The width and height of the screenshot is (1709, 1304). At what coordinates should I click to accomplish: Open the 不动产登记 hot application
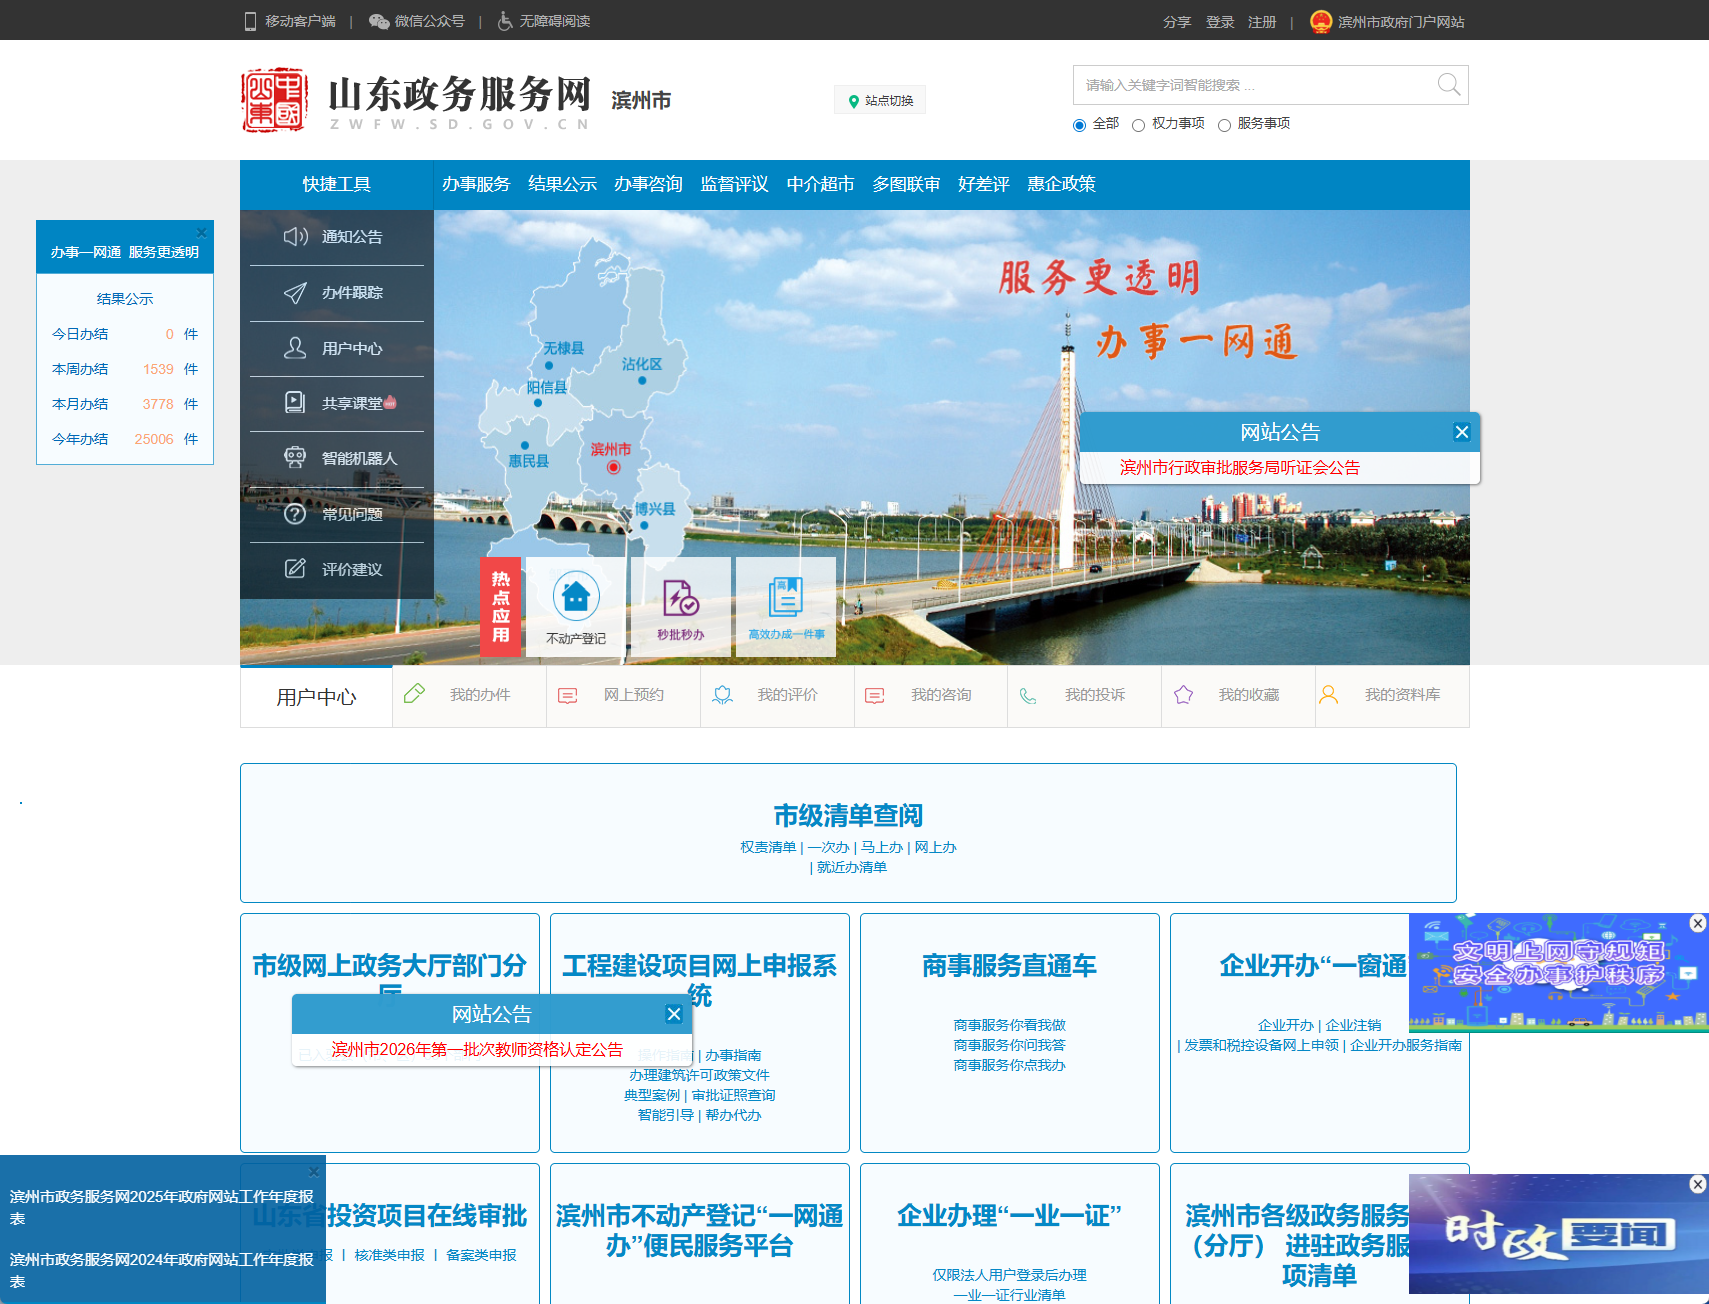click(x=575, y=605)
